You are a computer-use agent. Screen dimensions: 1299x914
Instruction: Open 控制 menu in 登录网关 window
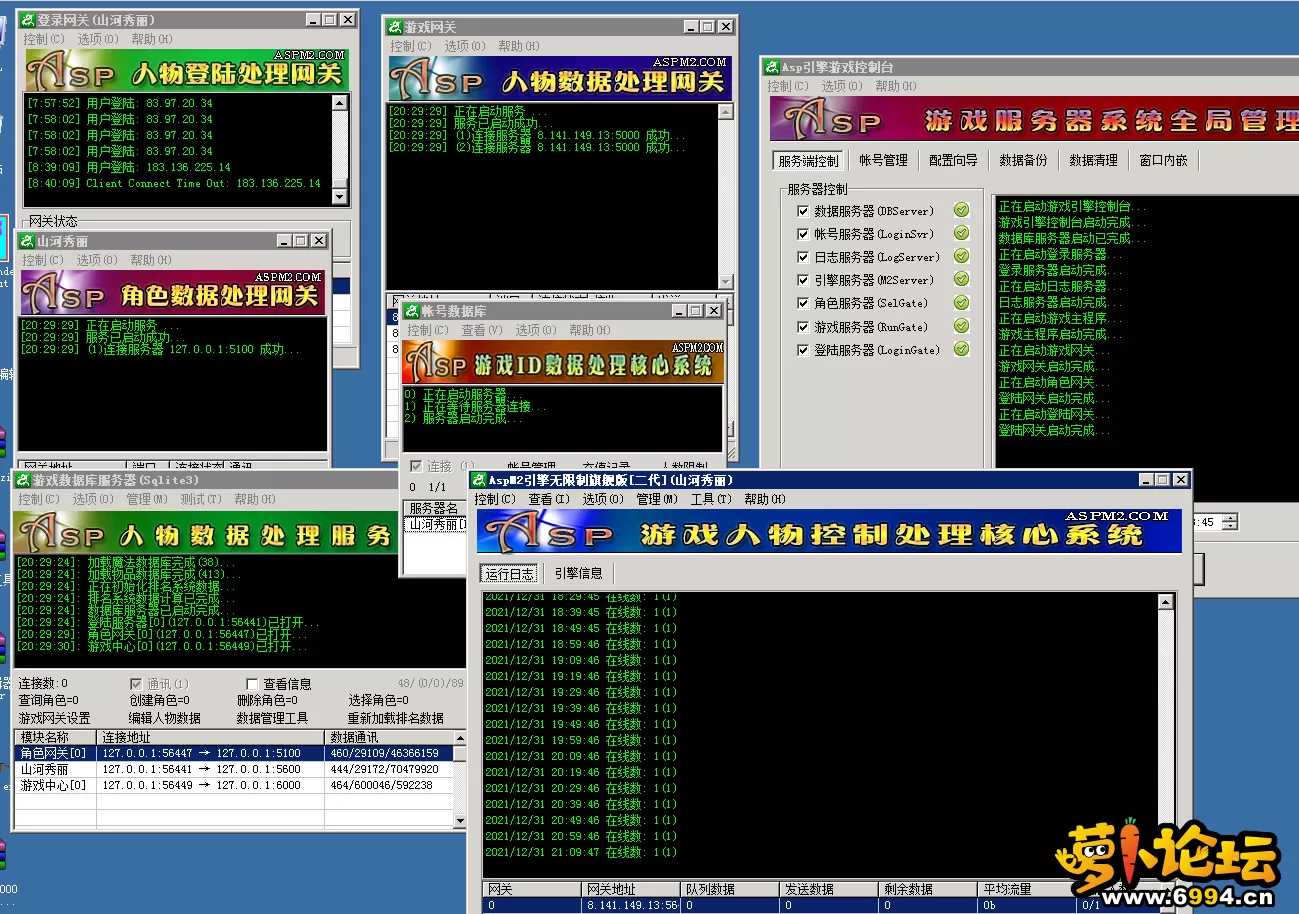[x=43, y=39]
